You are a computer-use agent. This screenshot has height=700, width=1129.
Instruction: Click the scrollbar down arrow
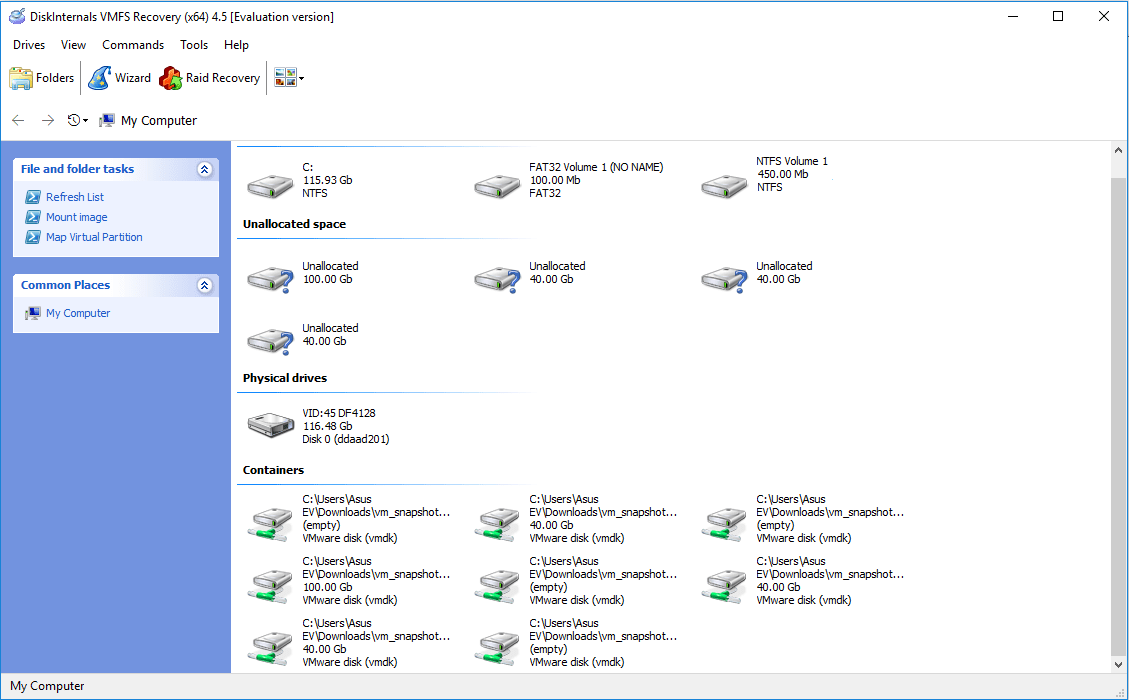(1118, 665)
